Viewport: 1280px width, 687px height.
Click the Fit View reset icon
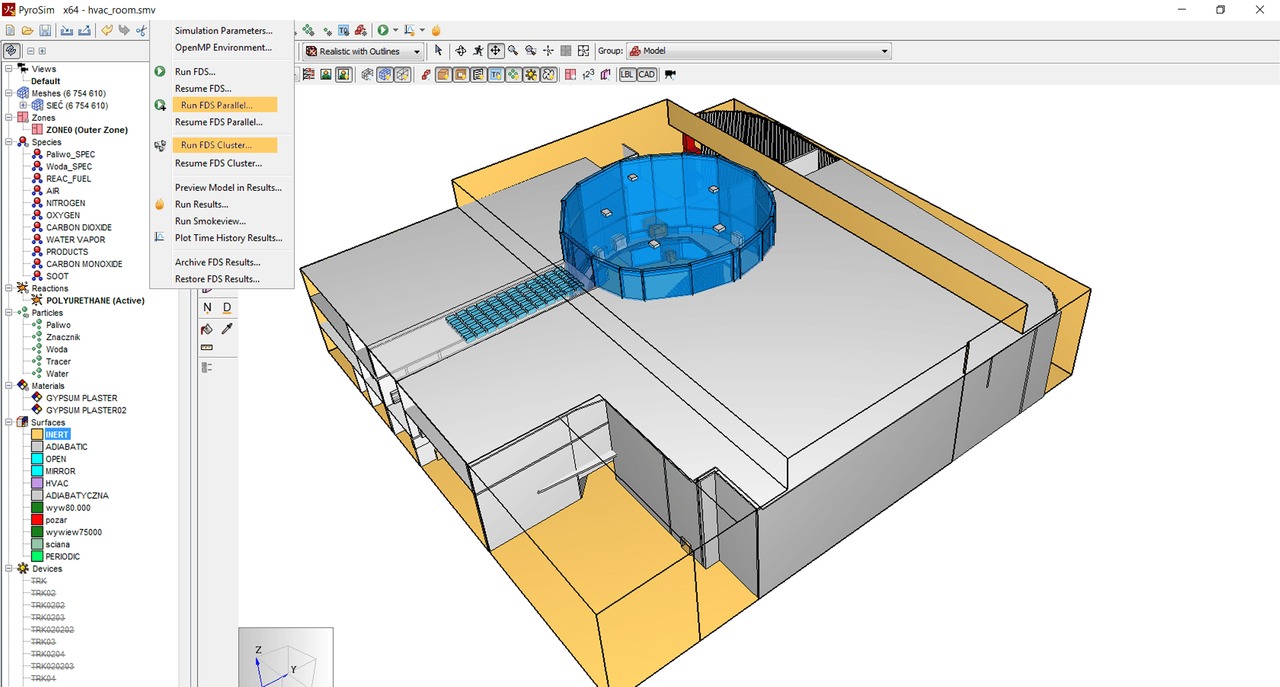pos(583,51)
